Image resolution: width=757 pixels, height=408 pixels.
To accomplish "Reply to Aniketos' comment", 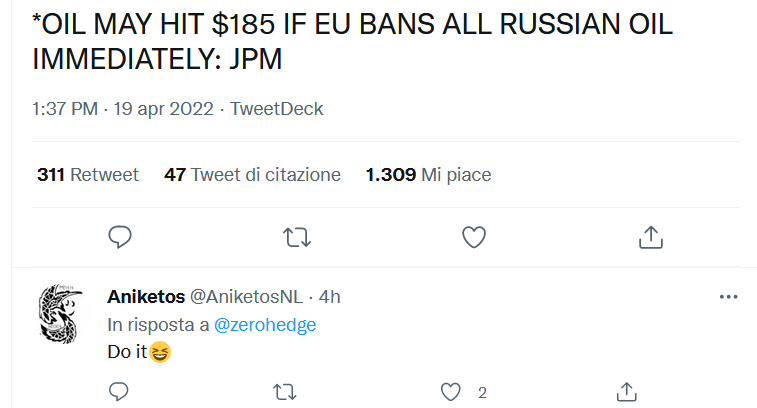I will tap(118, 392).
